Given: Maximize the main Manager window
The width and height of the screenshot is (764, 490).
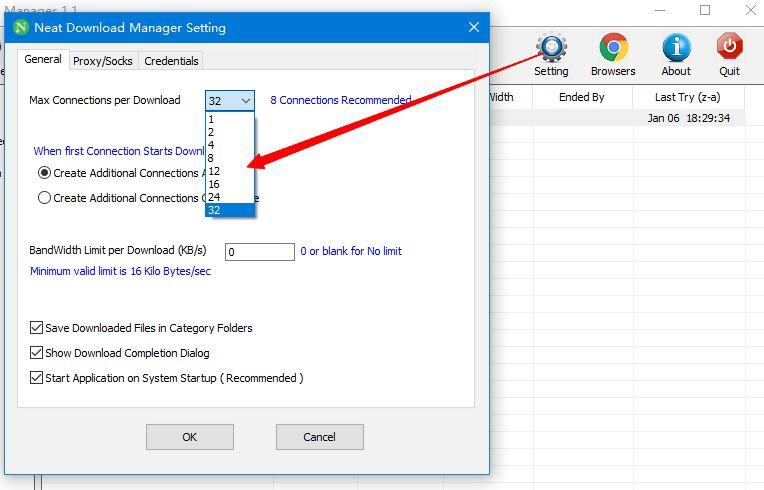Looking at the screenshot, I should (705, 10).
